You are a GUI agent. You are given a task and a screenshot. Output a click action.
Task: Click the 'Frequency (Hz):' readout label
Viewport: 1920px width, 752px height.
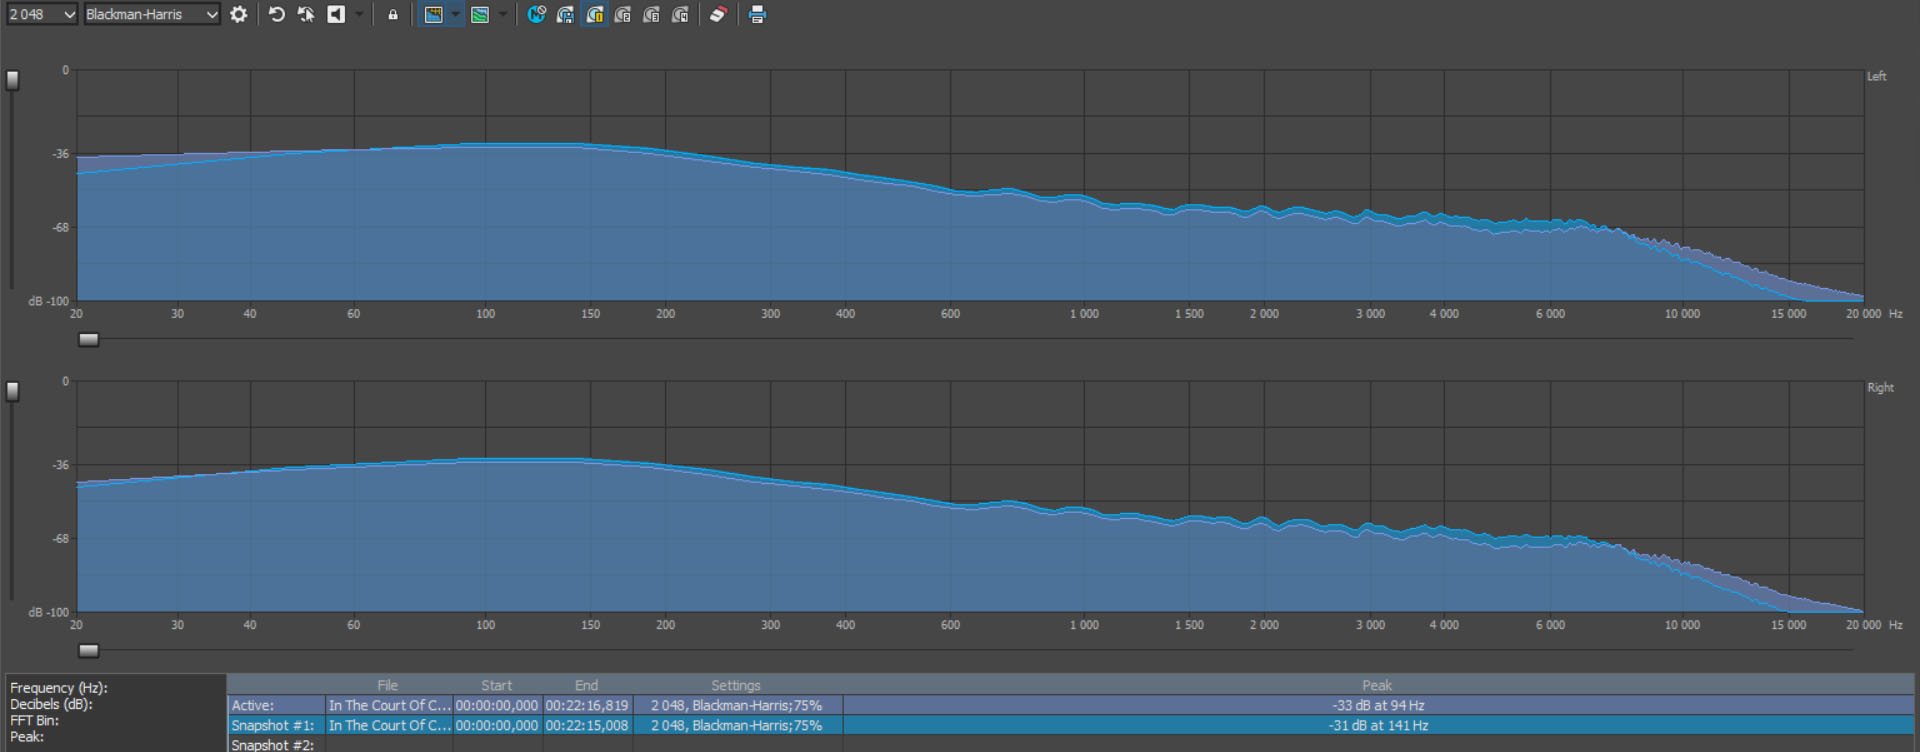coord(58,688)
